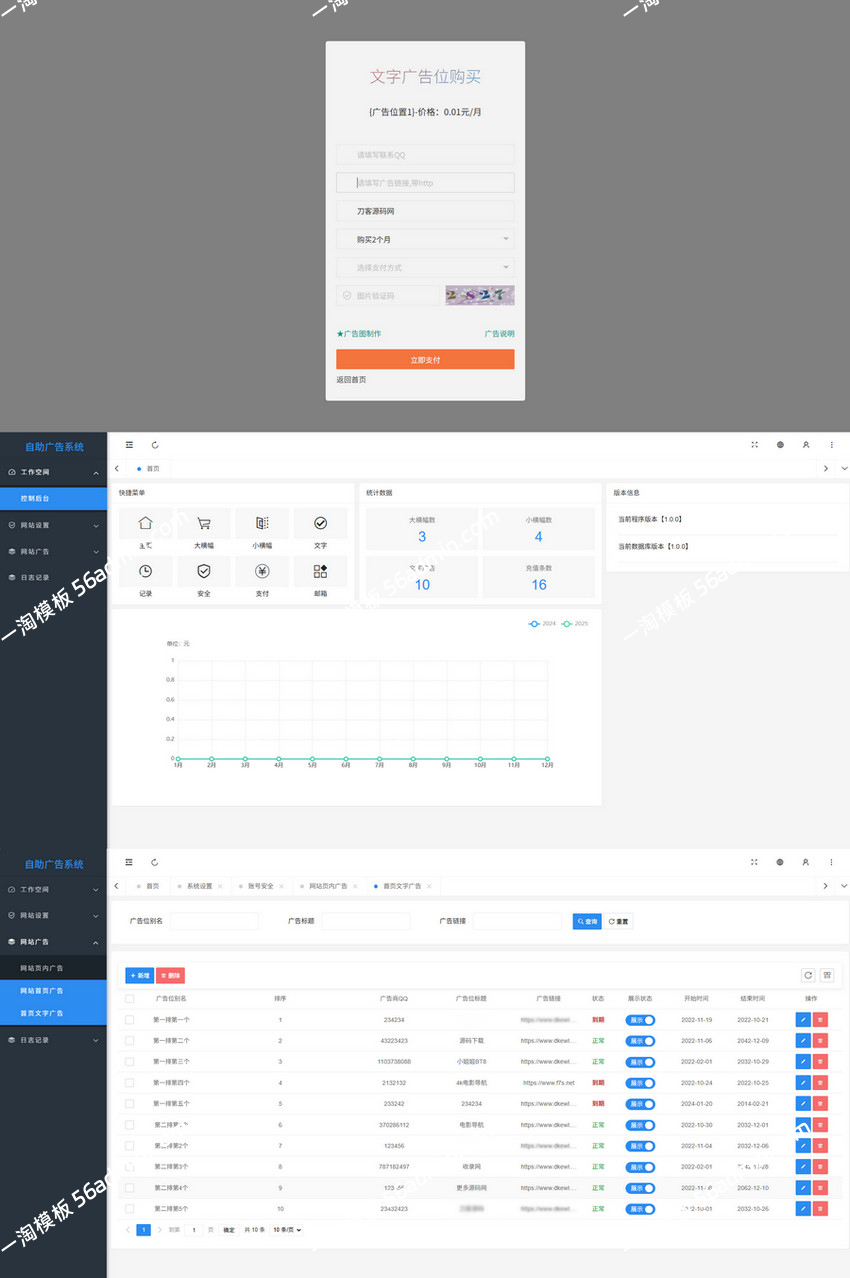
Task: Click 返回首页 link on purchase form
Action: 351,380
